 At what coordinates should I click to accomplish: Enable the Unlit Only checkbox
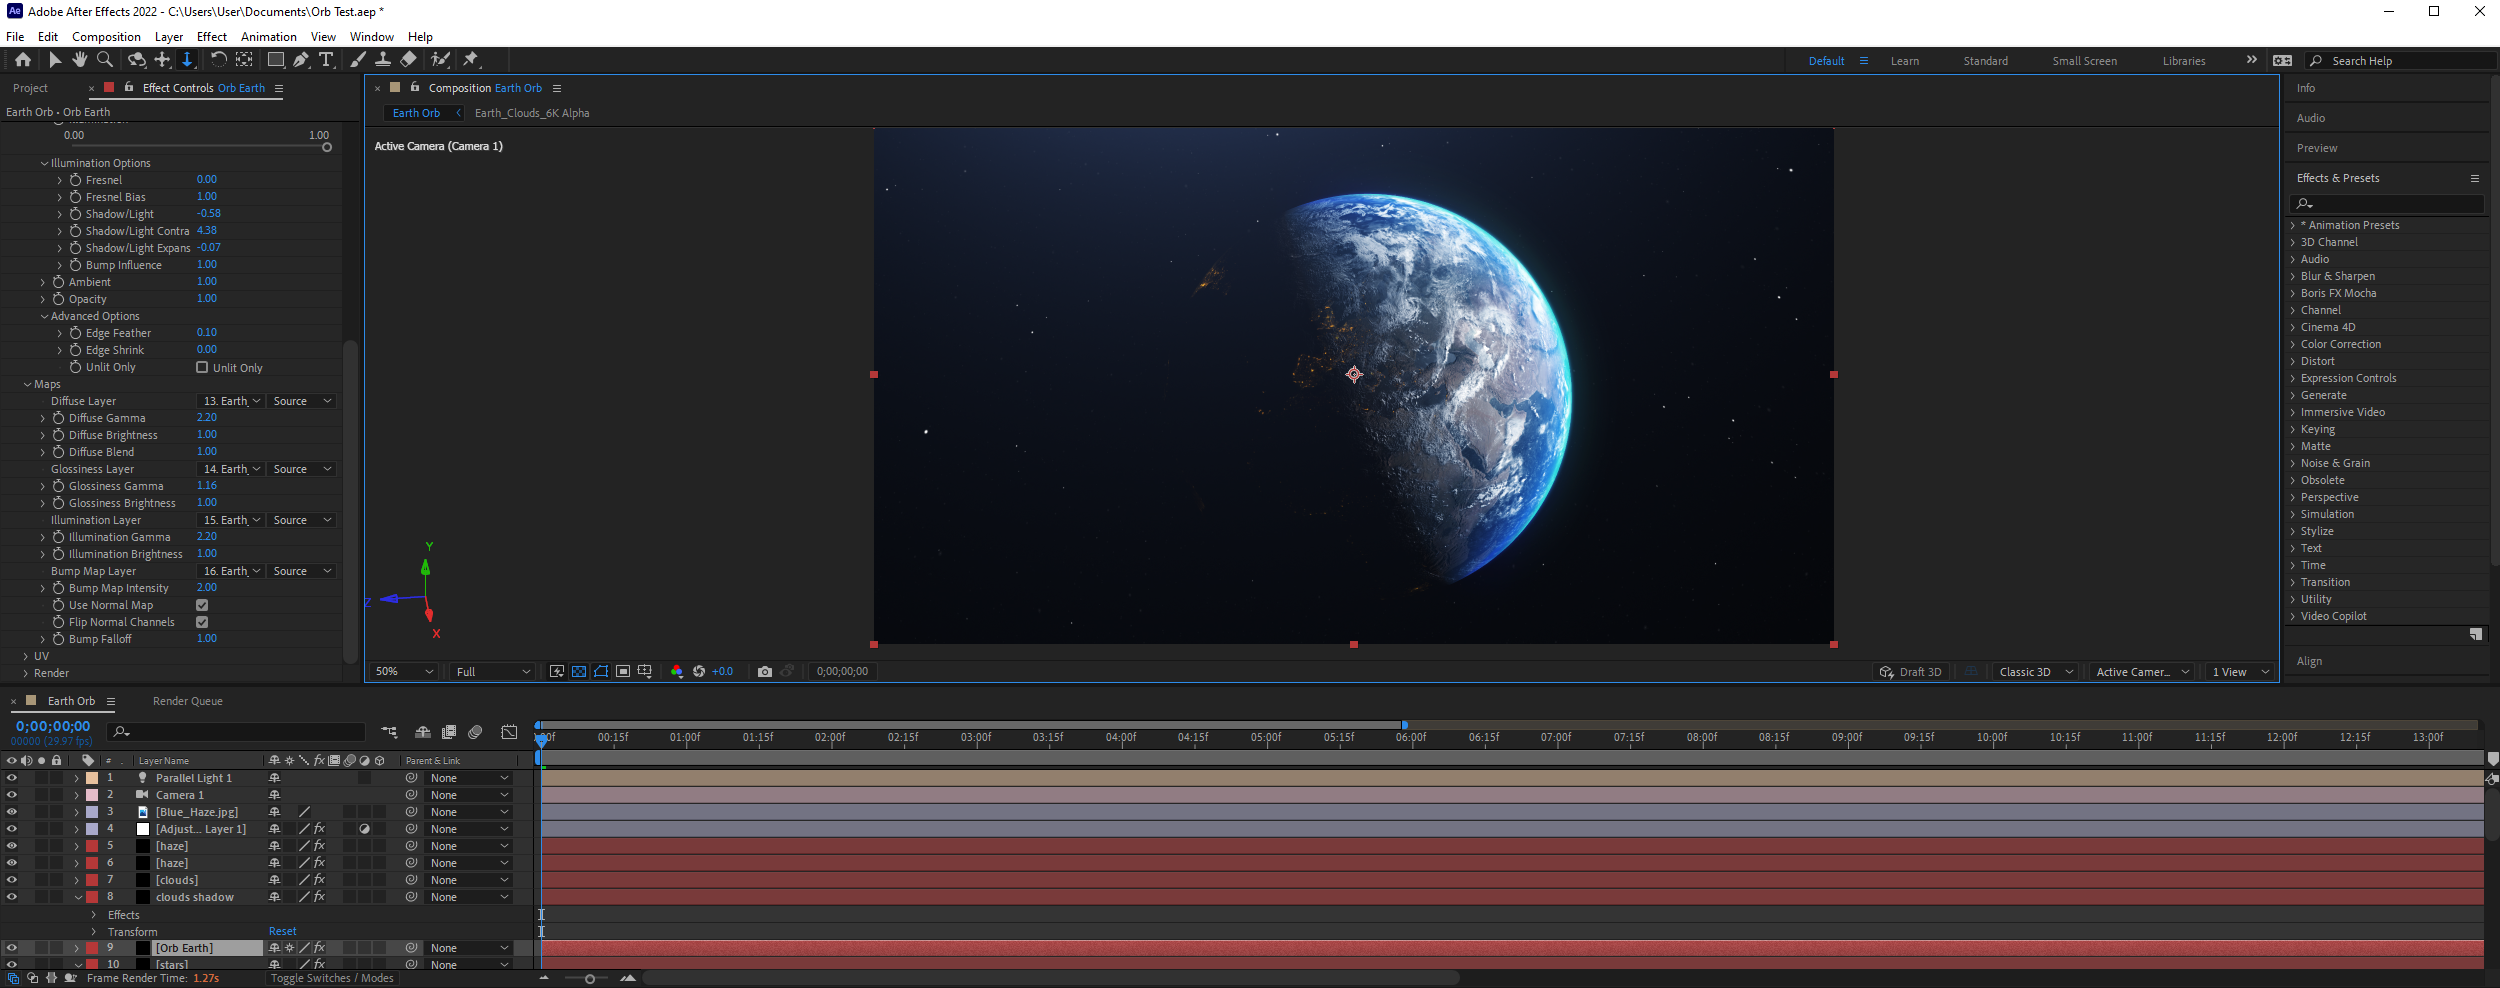202,367
